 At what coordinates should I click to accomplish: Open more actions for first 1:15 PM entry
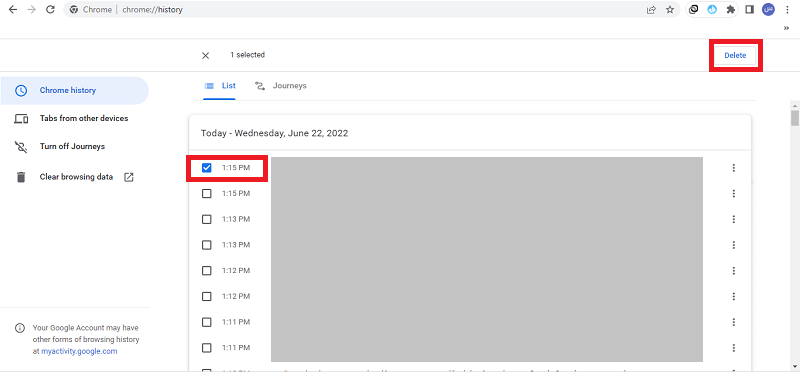734,168
